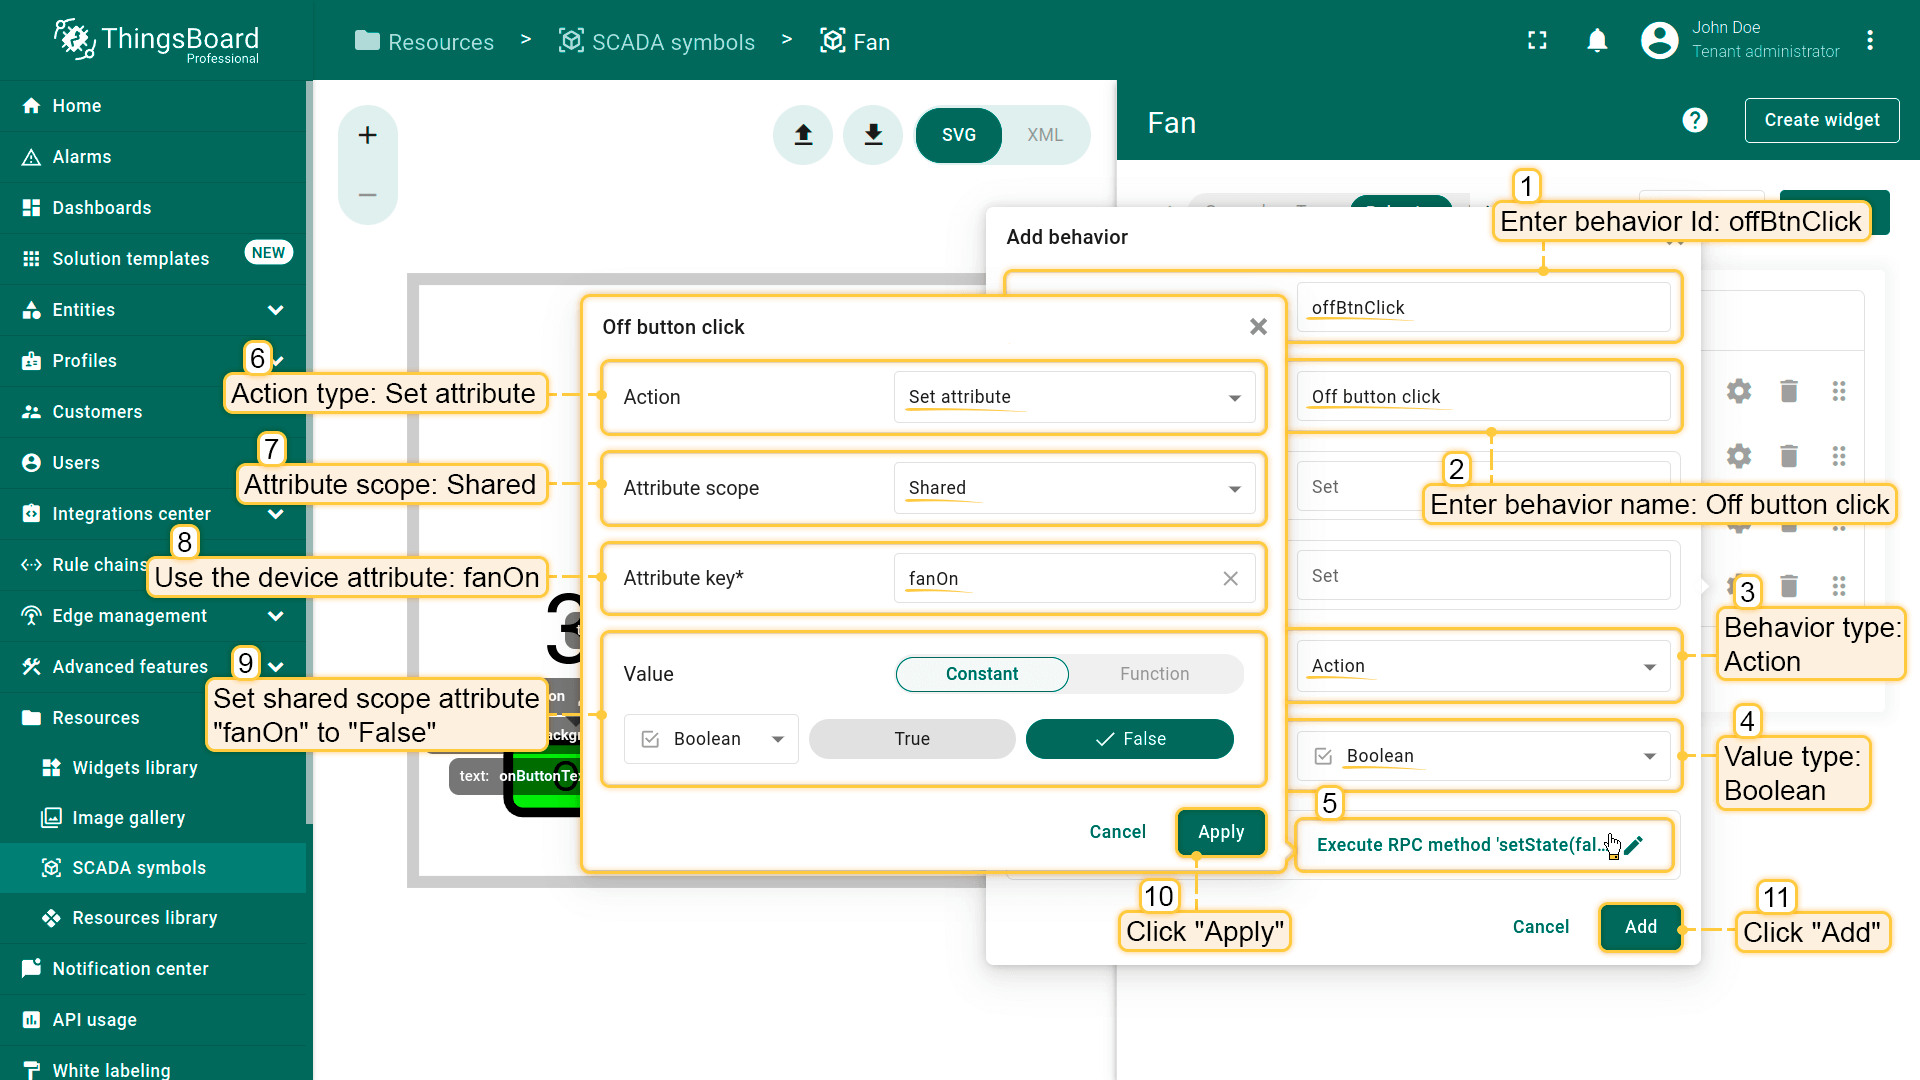1920x1080 pixels.
Task: Open the help question mark icon
Action: (x=1694, y=121)
